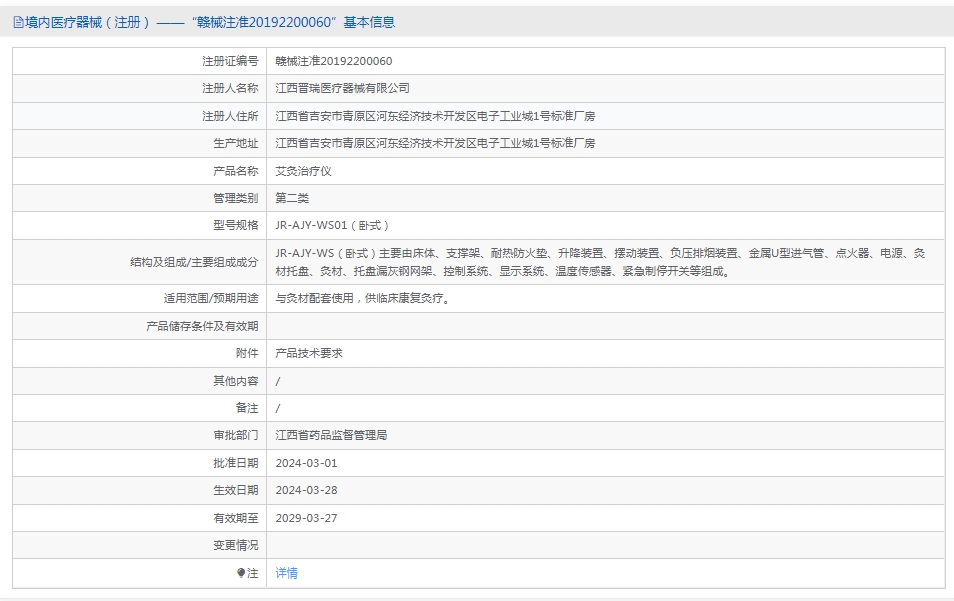
Task: Click the 批准日期 label
Action: click(236, 463)
